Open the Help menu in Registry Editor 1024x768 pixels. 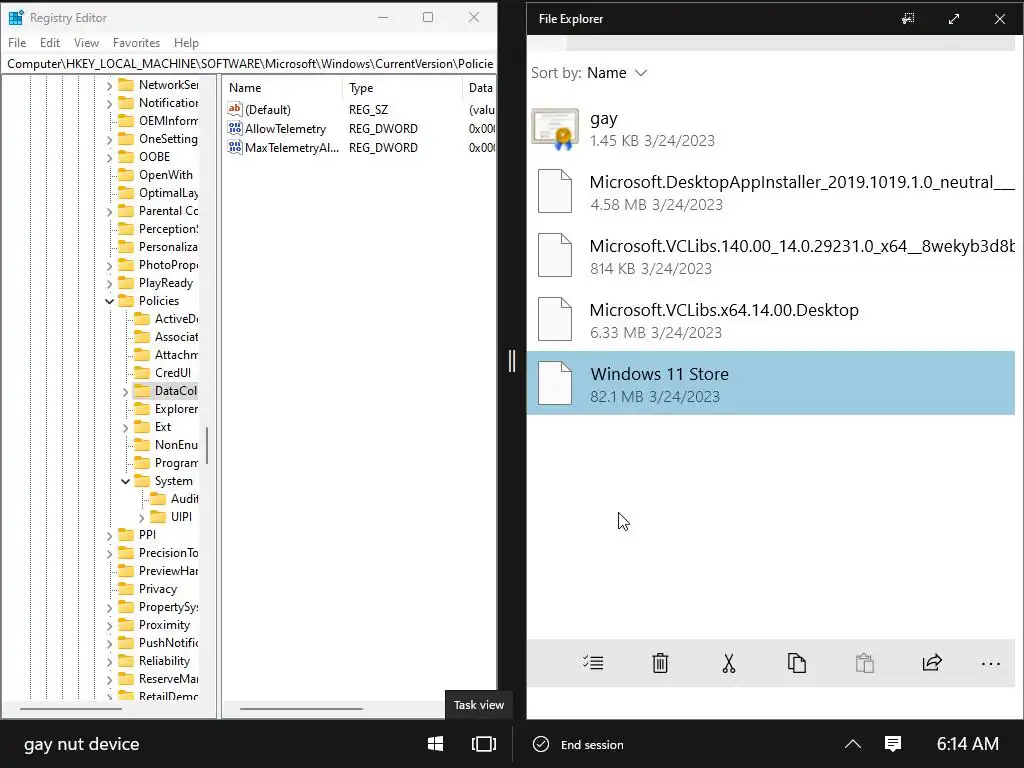(x=186, y=42)
